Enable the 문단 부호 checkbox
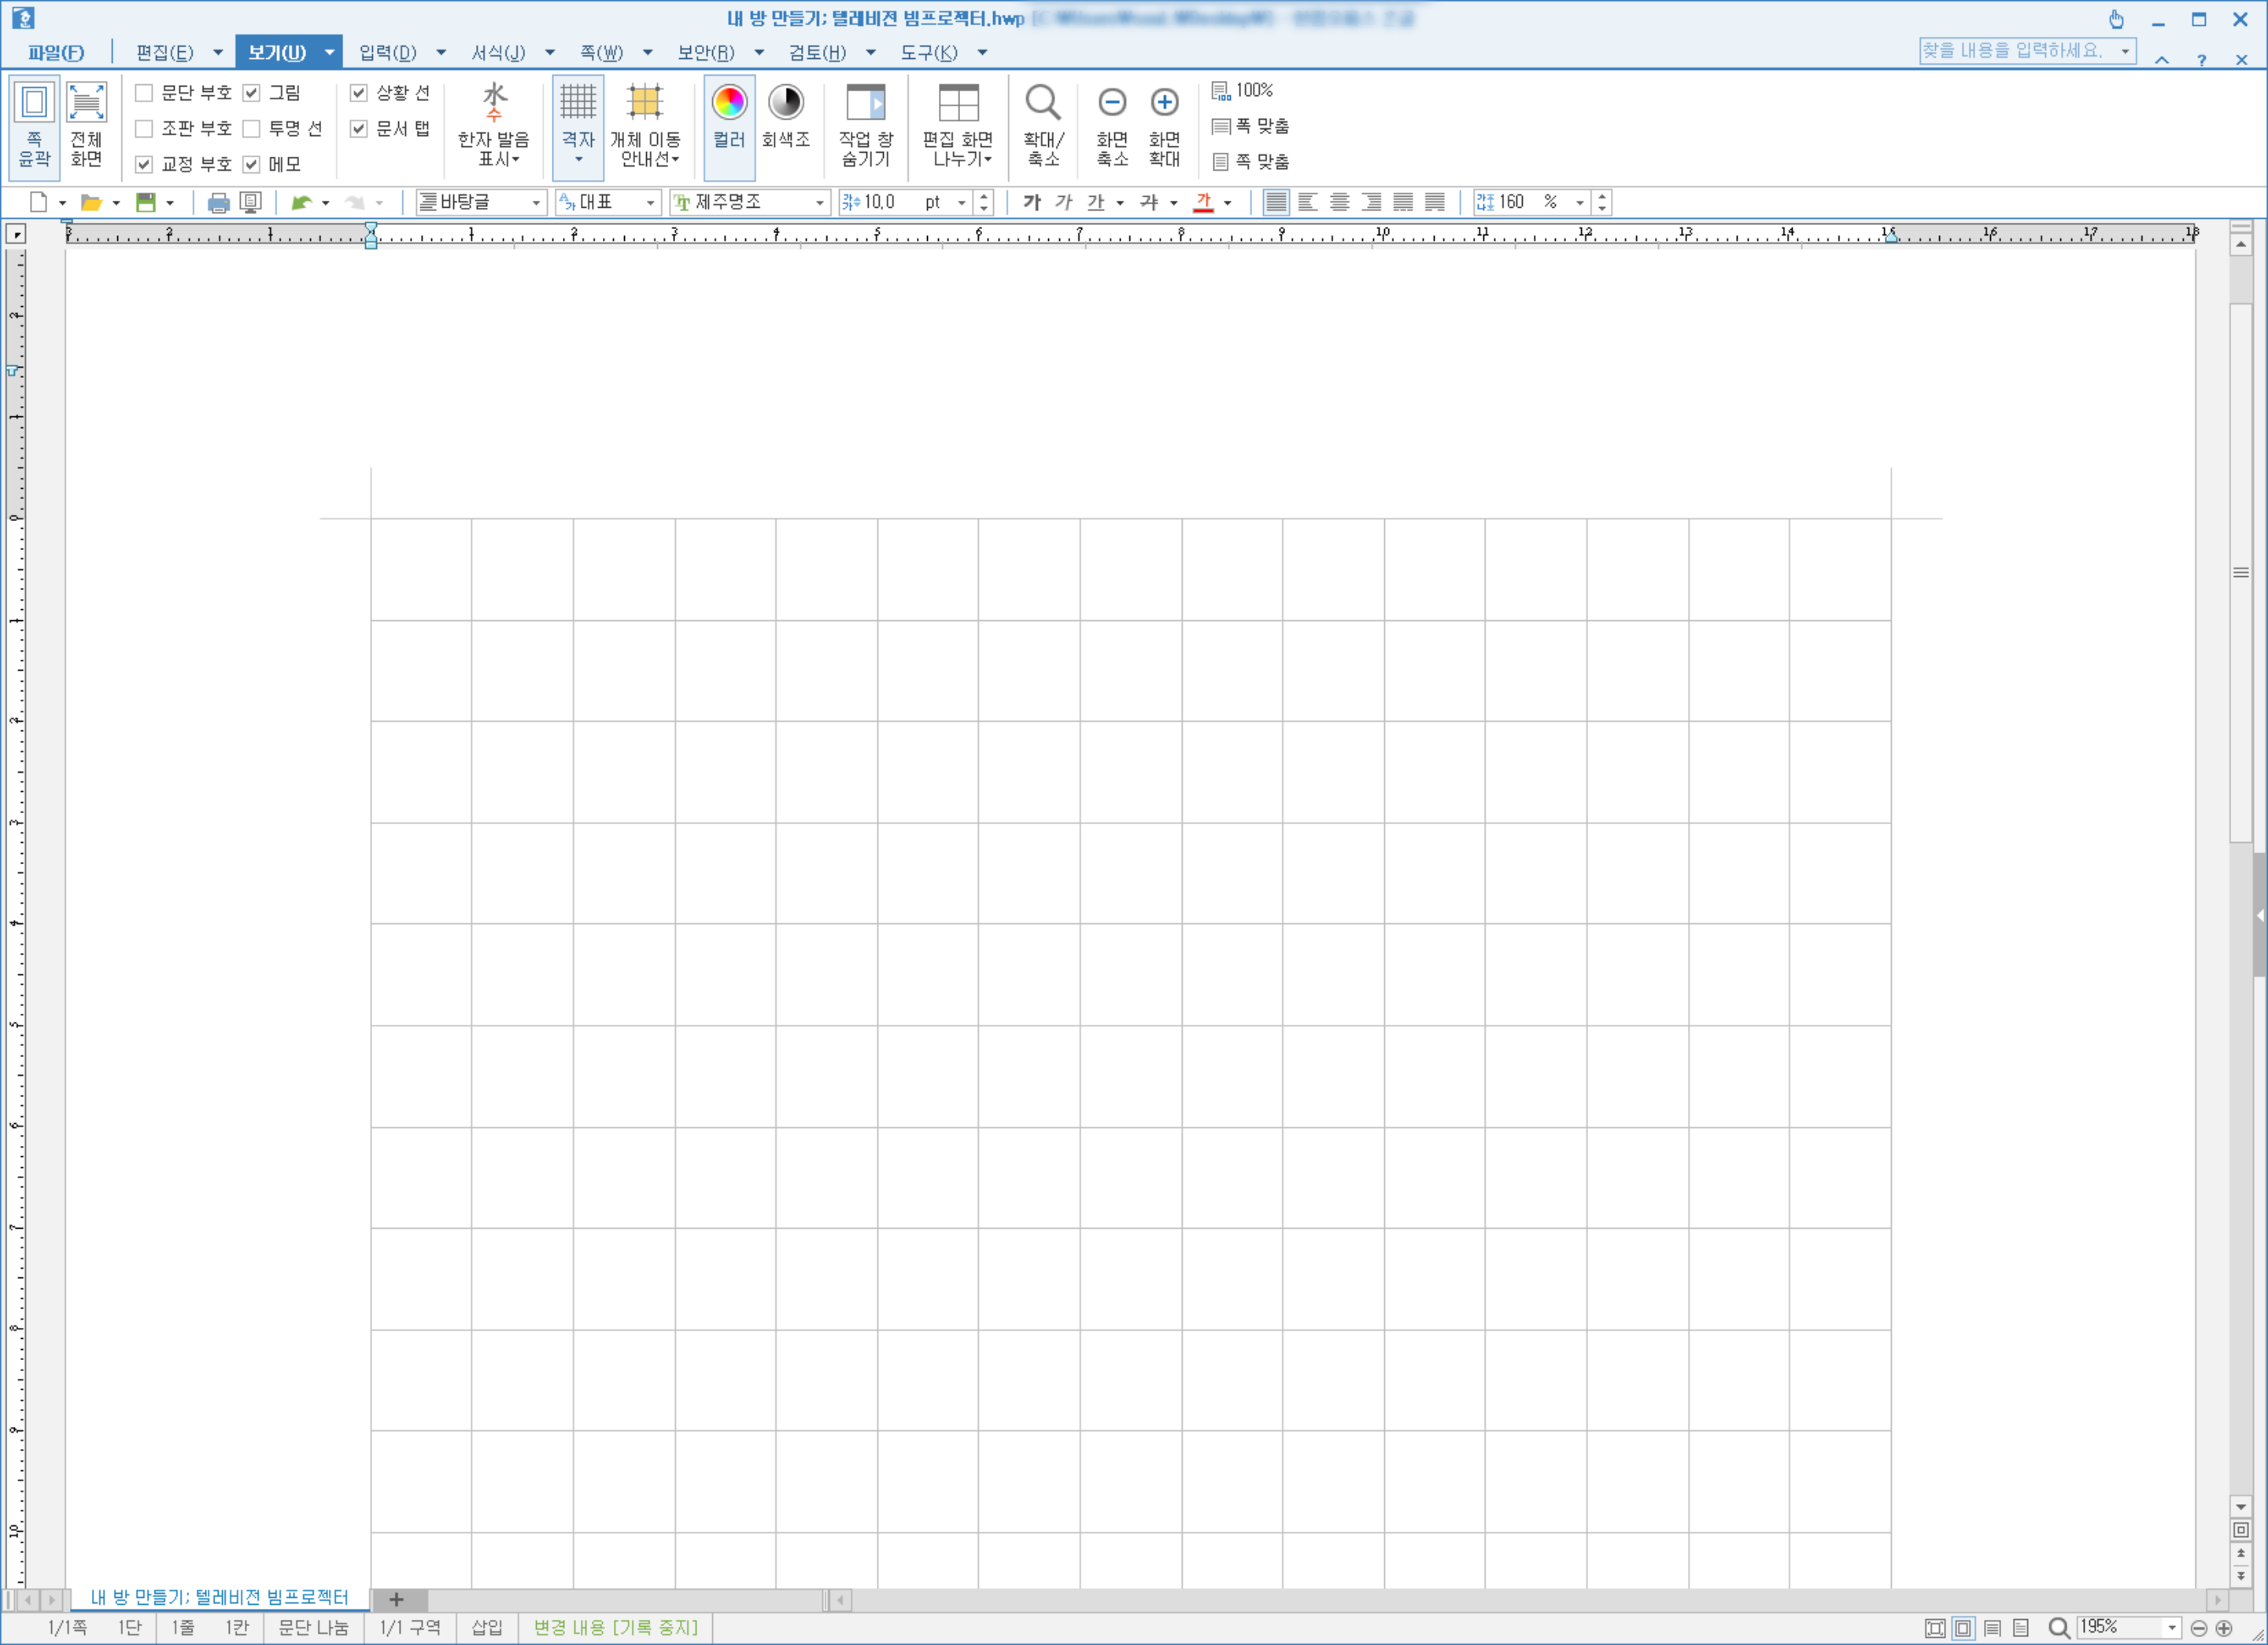This screenshot has height=1645, width=2268. point(144,93)
